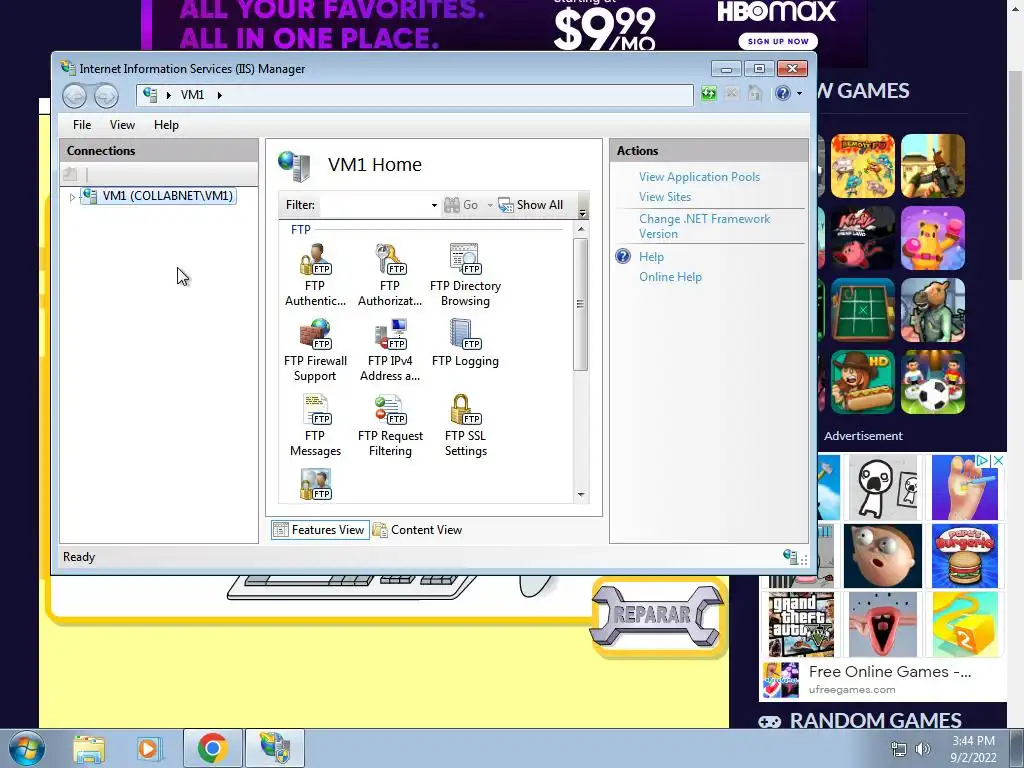The width and height of the screenshot is (1024, 768).
Task: Click the green Refresh page icon
Action: (x=709, y=94)
